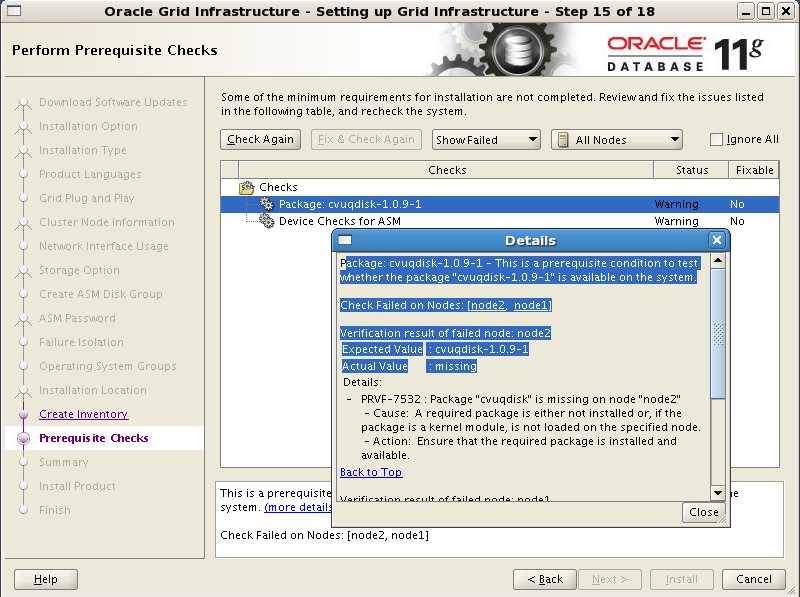Select the Device Checks for ASM row
This screenshot has width=800, height=597.
[x=500, y=221]
